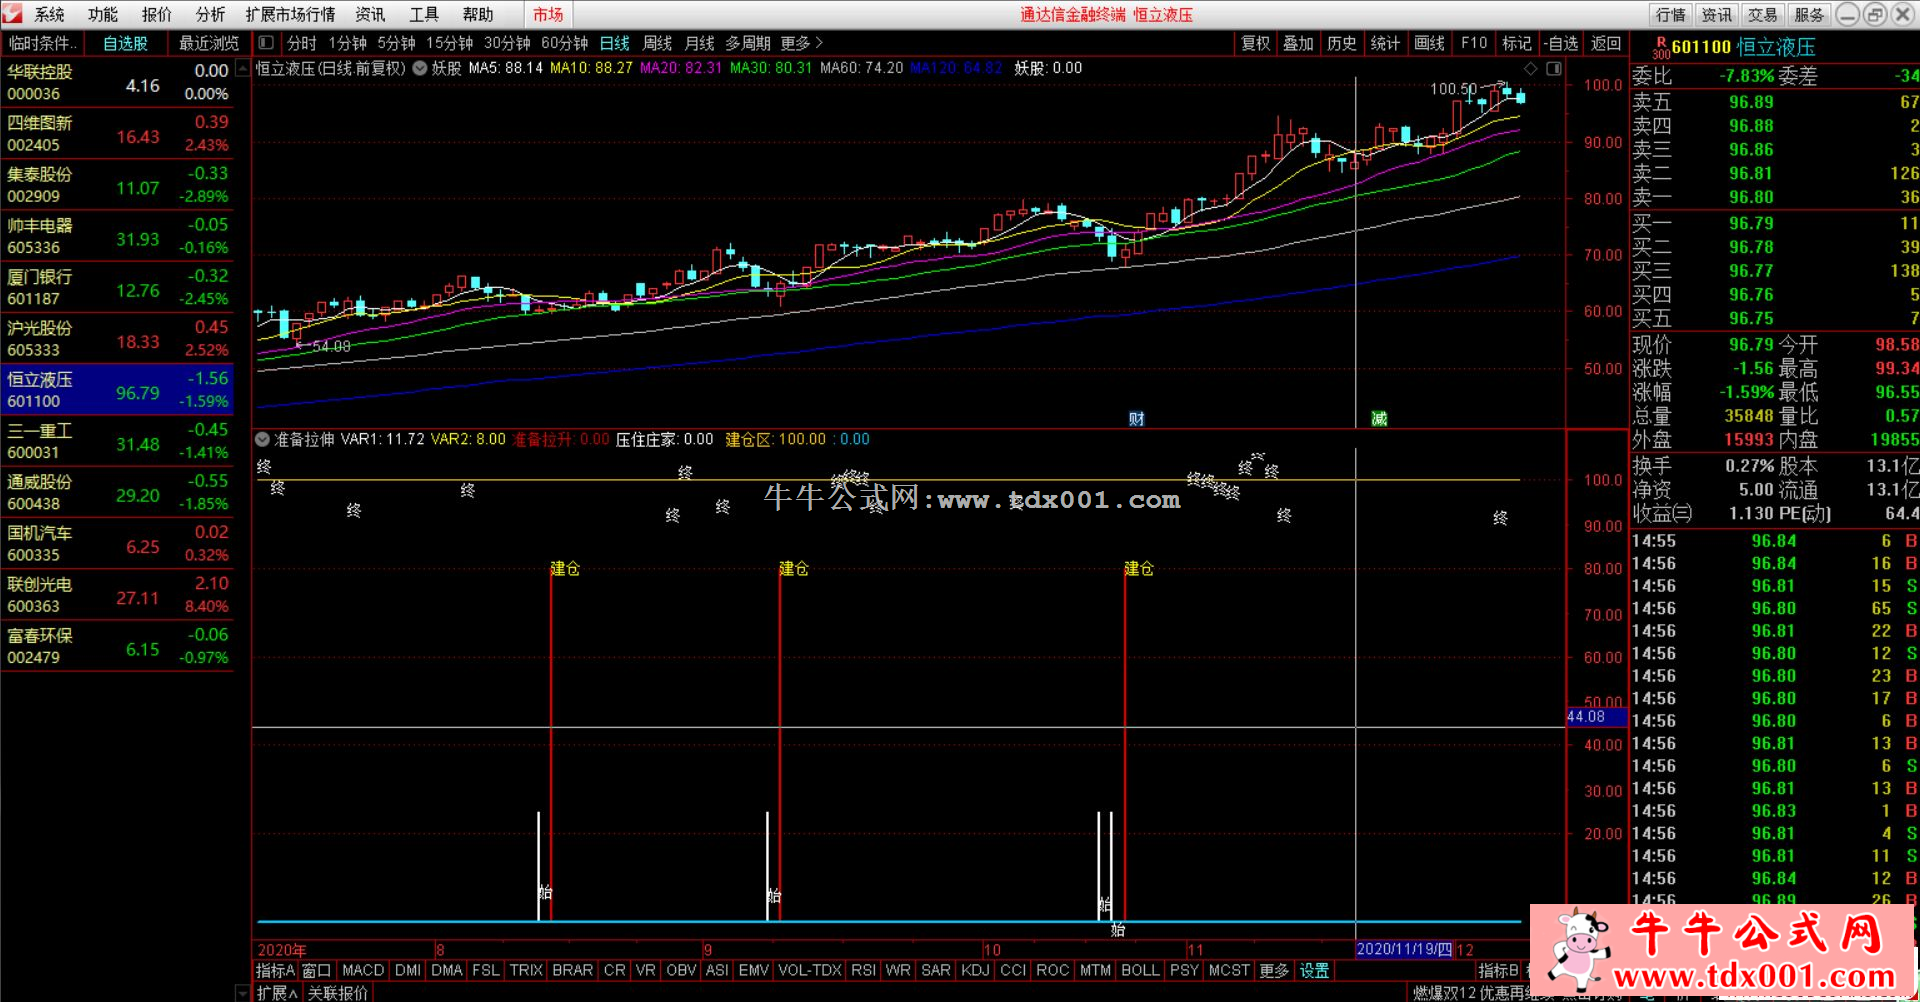Click the 减 marker on the chart

click(1379, 419)
